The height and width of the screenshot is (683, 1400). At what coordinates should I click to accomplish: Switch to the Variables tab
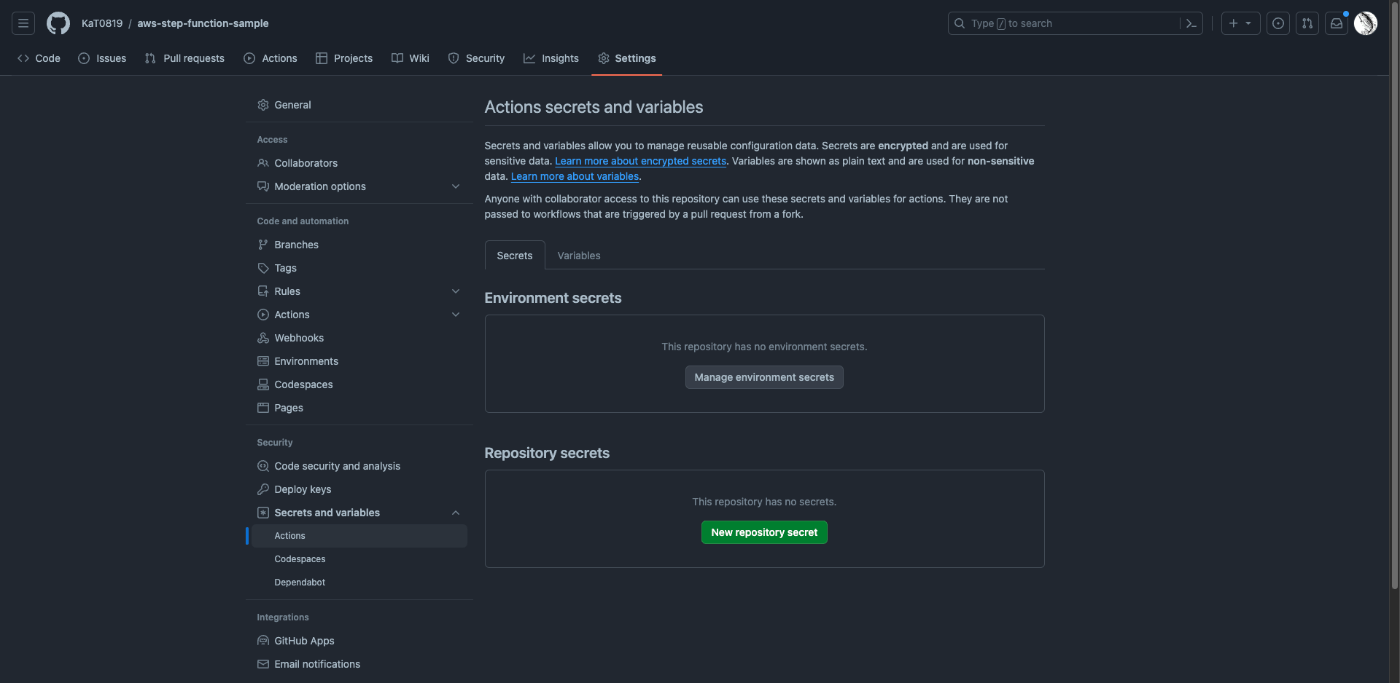[x=579, y=255]
